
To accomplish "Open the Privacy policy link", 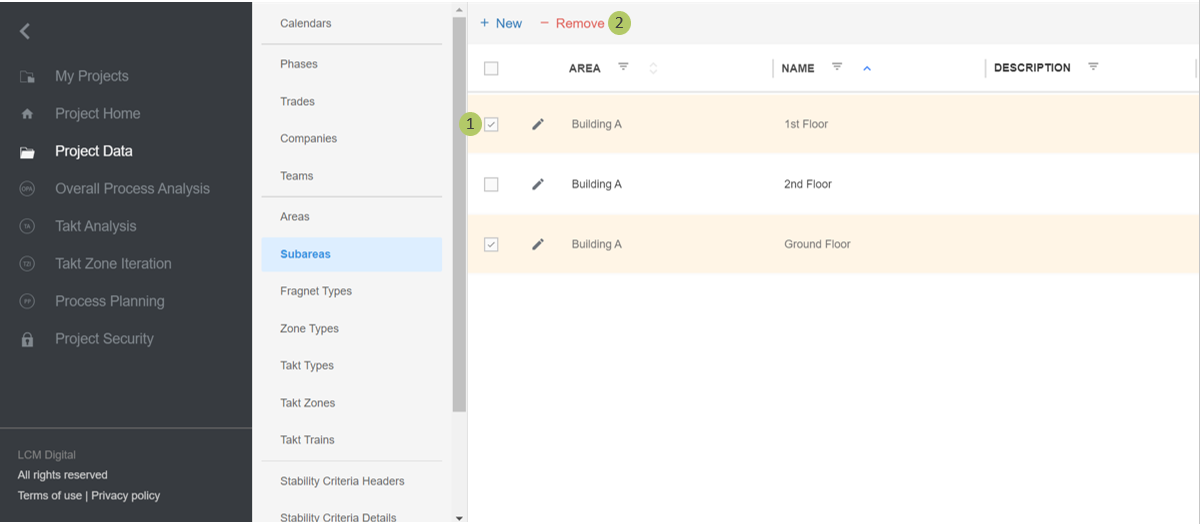I will (125, 495).
